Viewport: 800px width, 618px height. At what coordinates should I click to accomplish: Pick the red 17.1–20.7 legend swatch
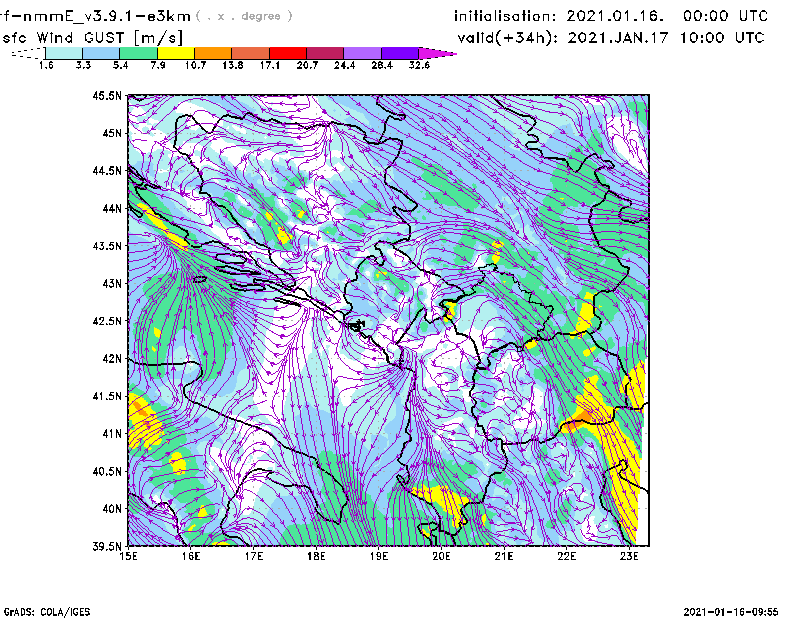coord(288,53)
